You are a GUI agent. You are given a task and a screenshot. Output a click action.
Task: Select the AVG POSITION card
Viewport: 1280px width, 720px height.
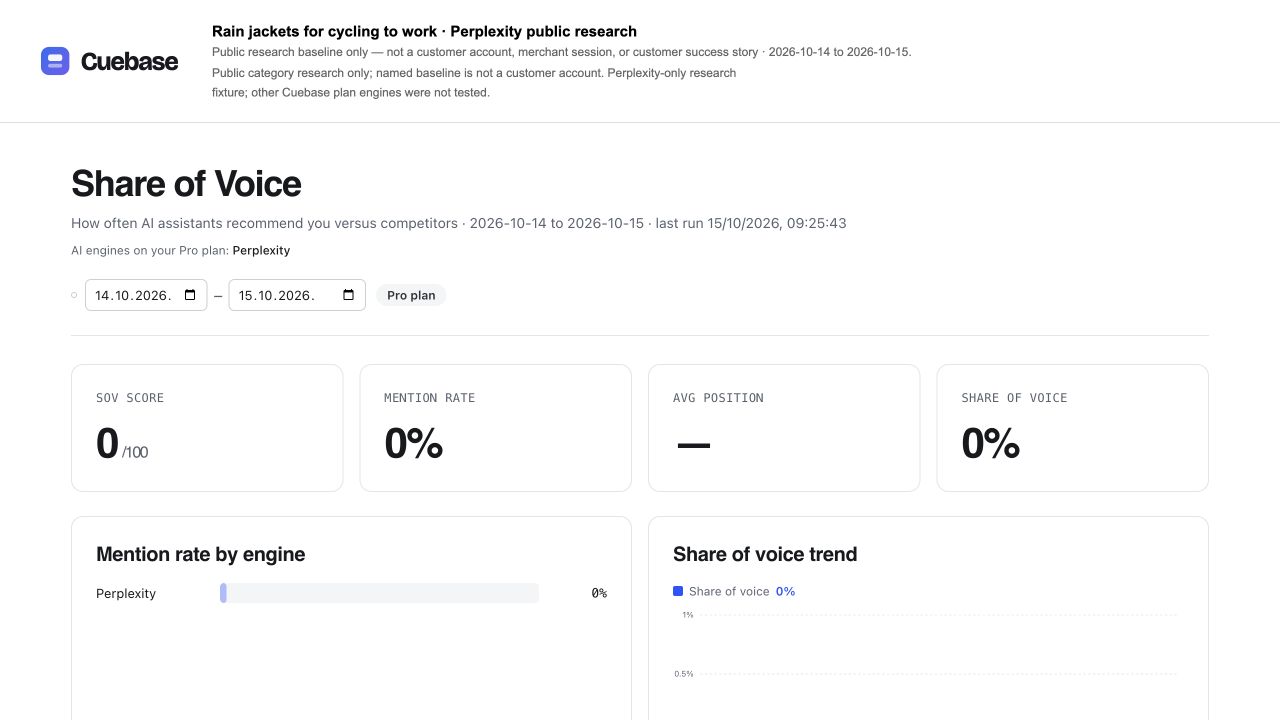[x=784, y=428]
